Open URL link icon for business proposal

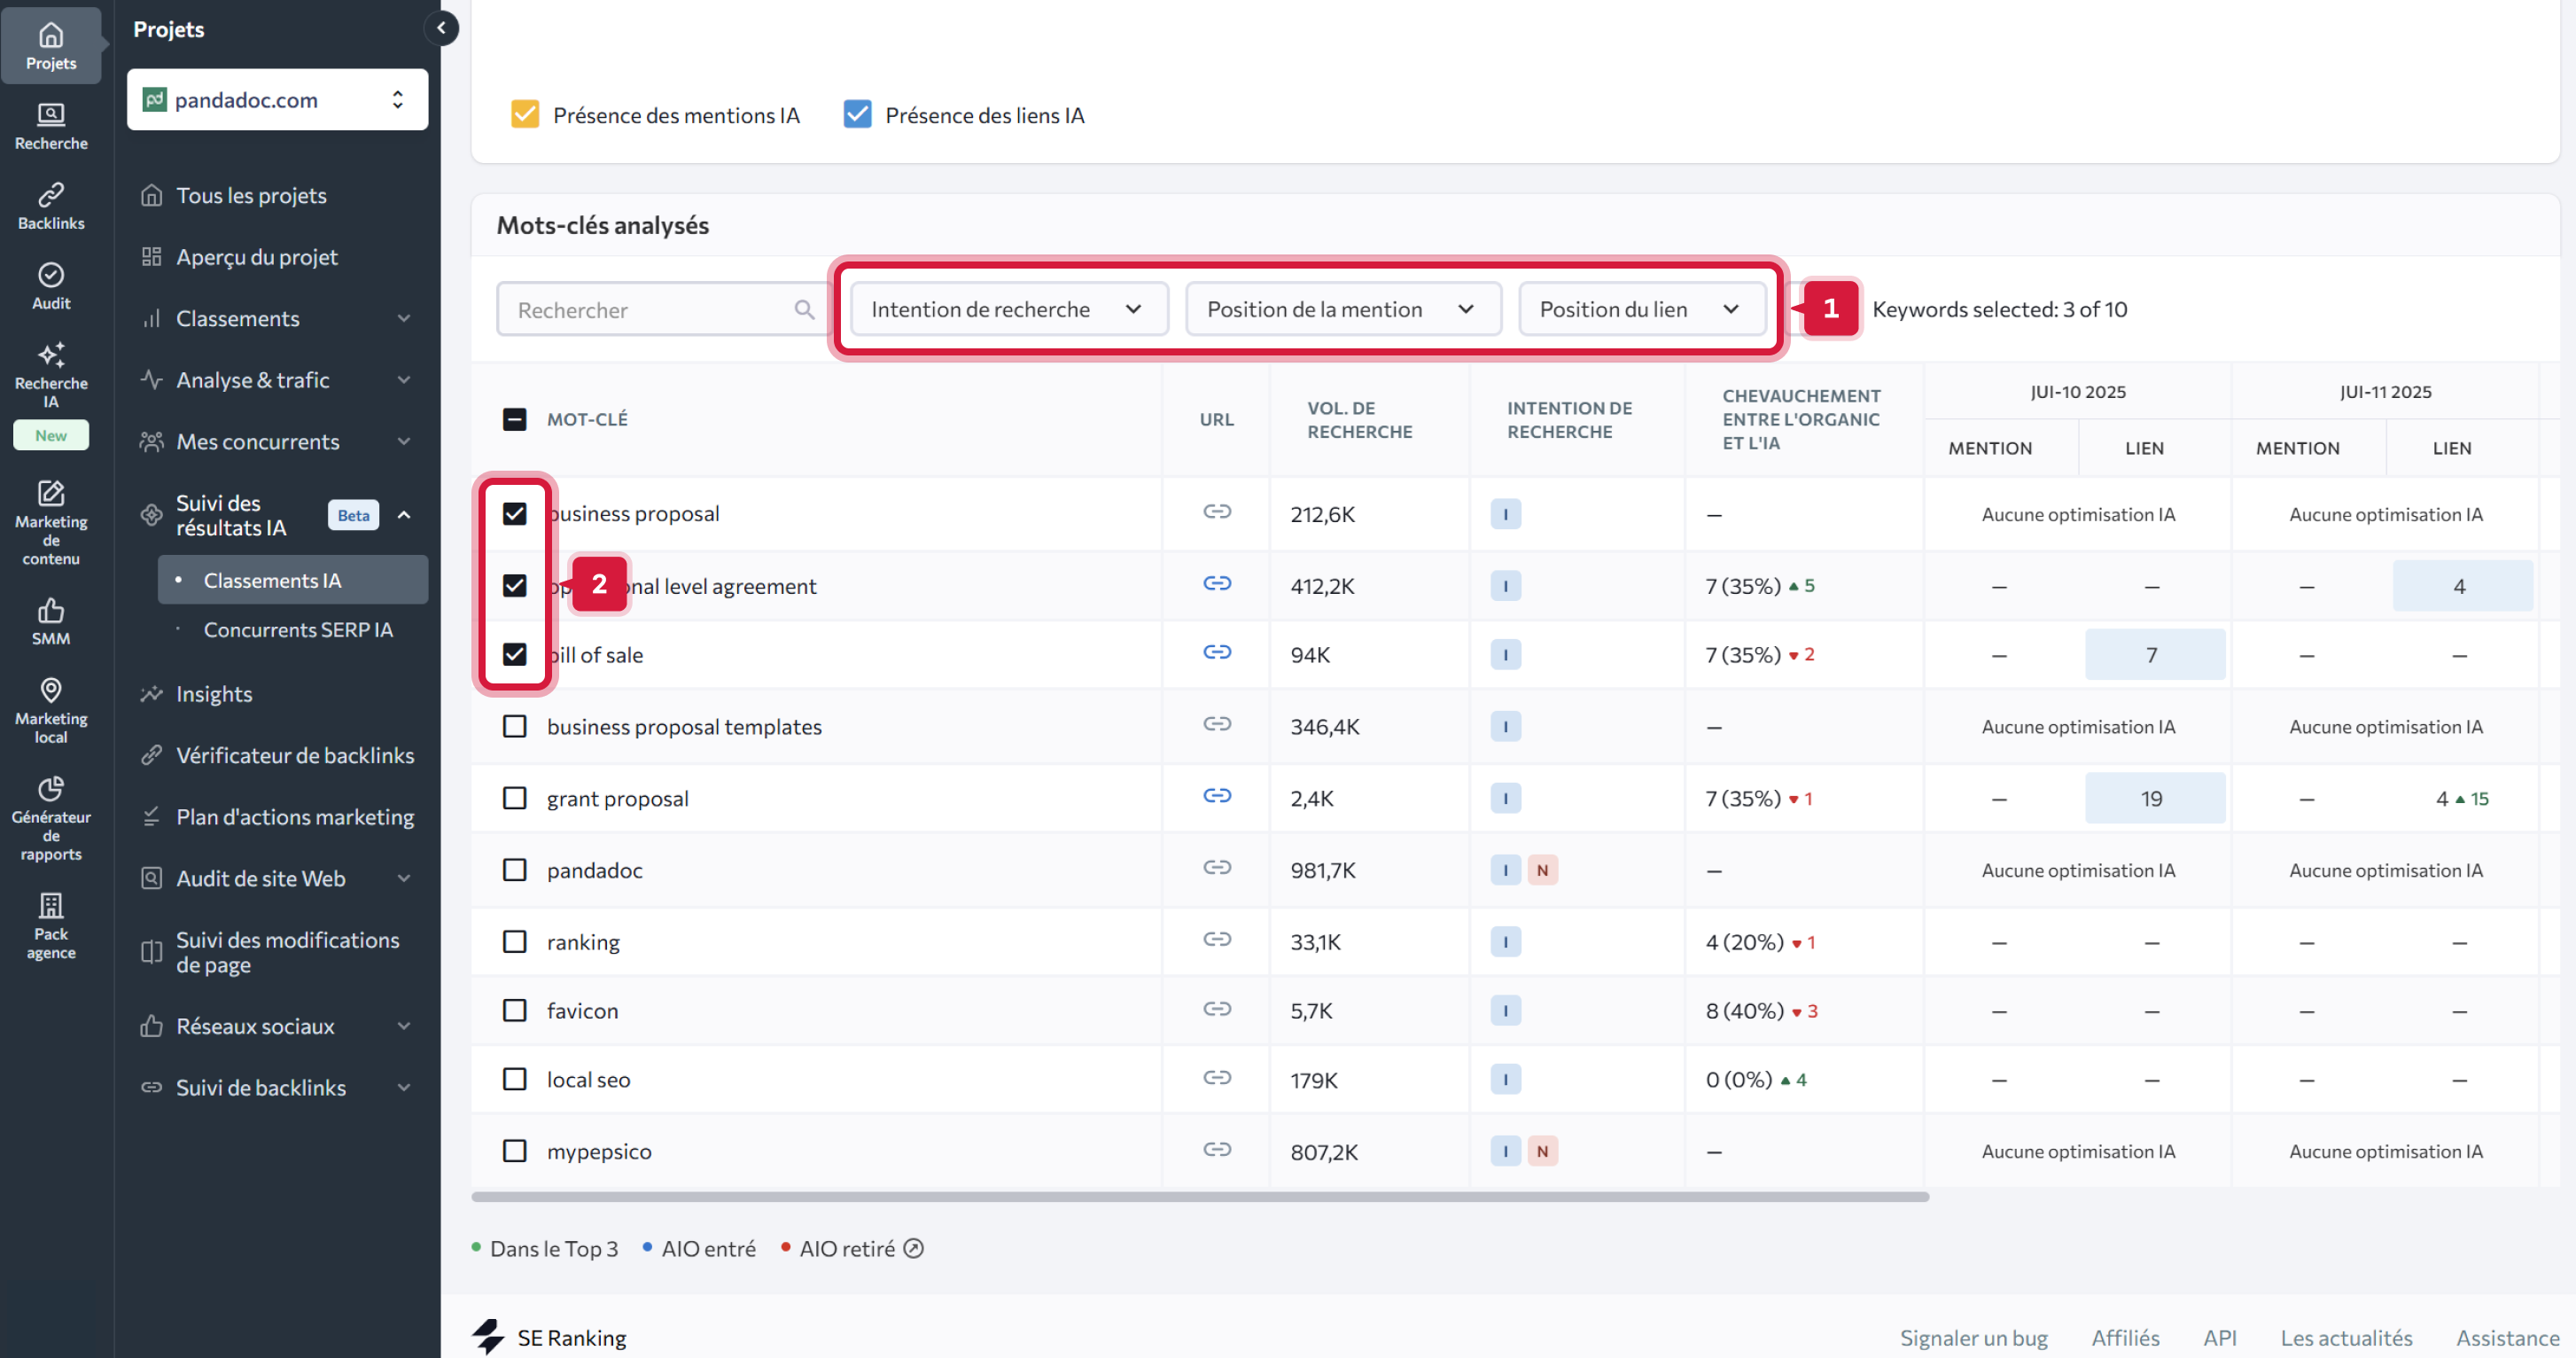[1216, 512]
